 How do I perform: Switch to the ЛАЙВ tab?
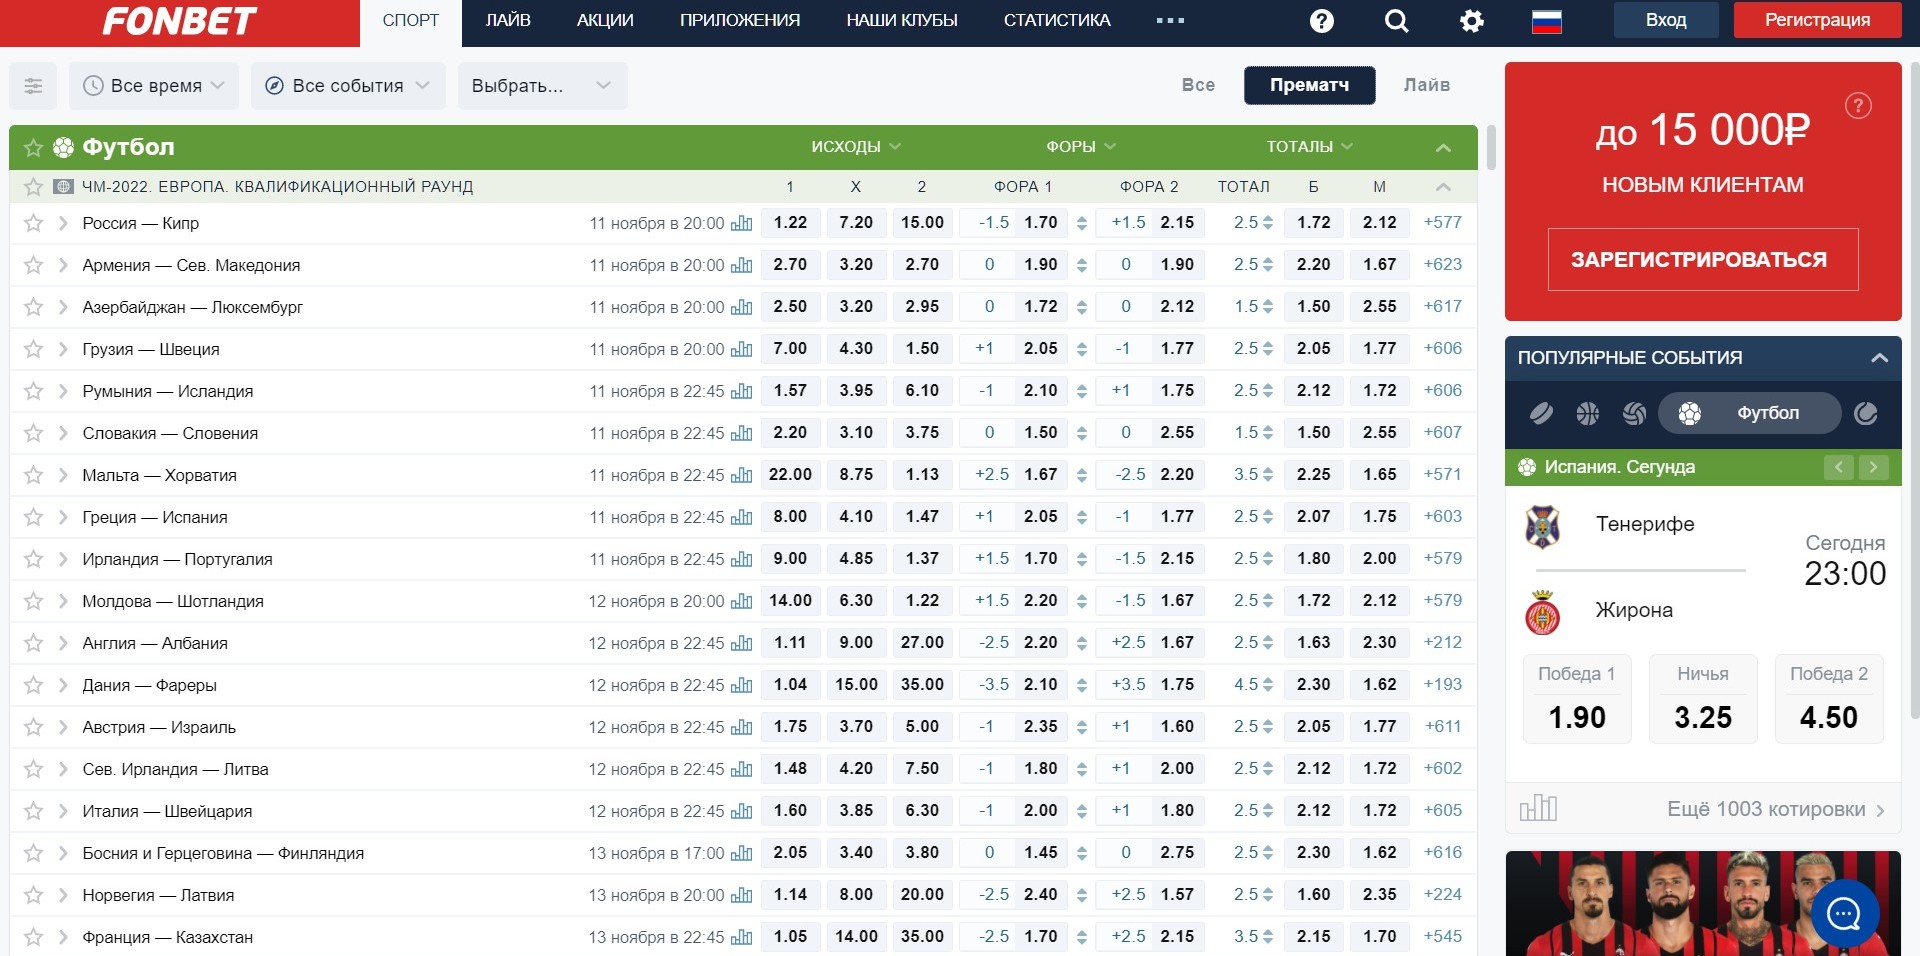tap(508, 21)
